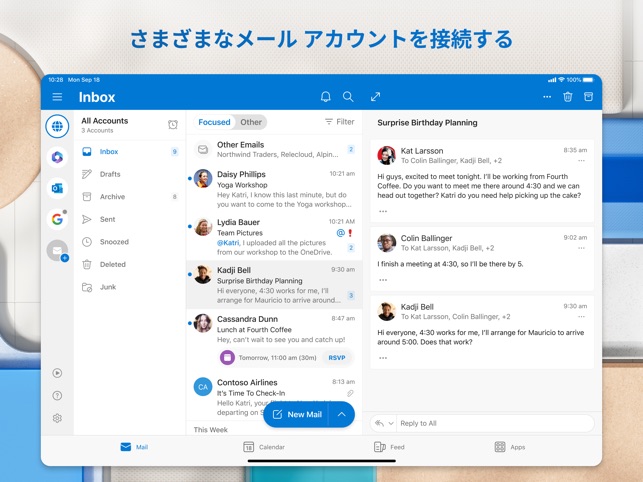Switch to the Google account icon

tap(57, 219)
